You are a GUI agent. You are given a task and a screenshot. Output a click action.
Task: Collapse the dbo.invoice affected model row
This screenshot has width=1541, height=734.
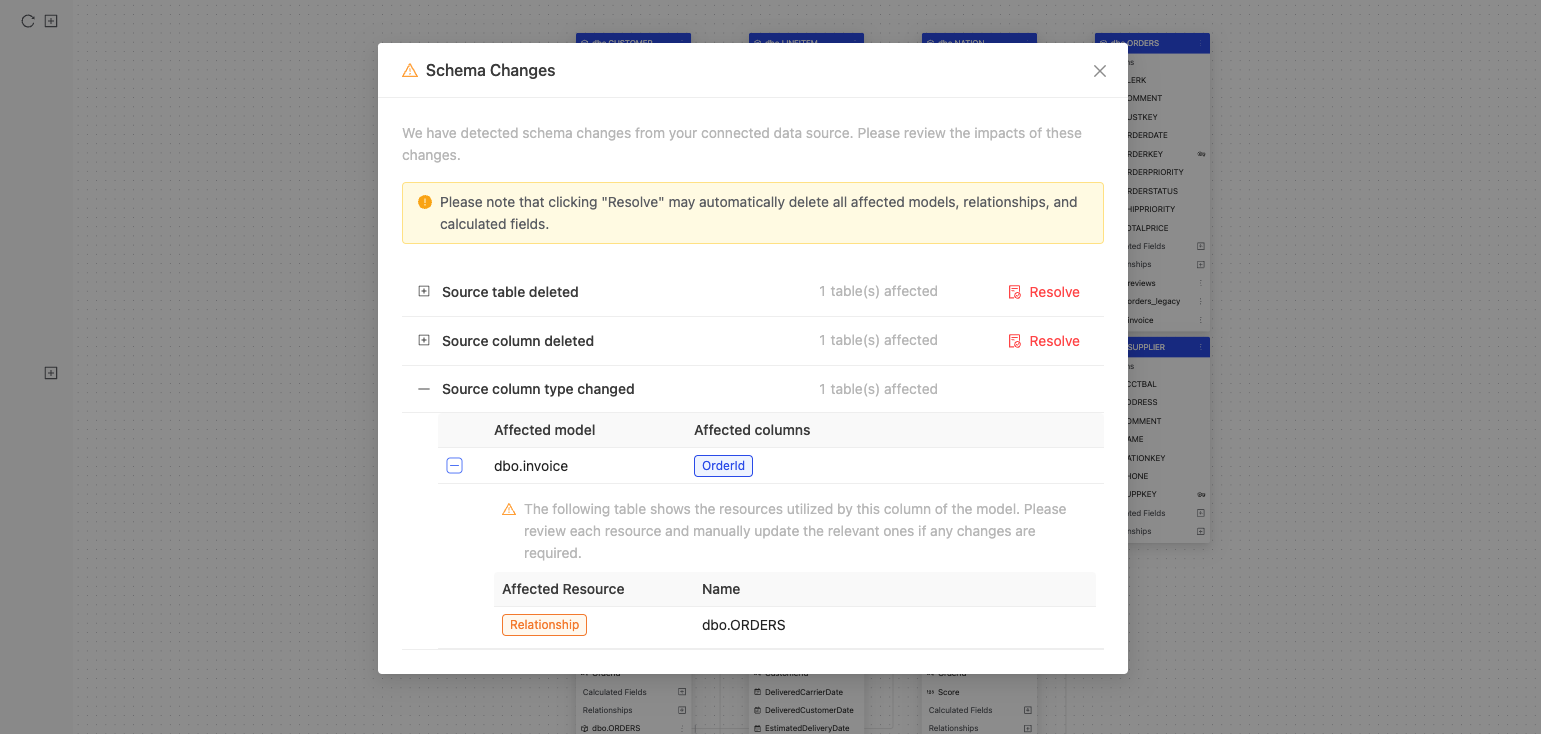tap(454, 466)
